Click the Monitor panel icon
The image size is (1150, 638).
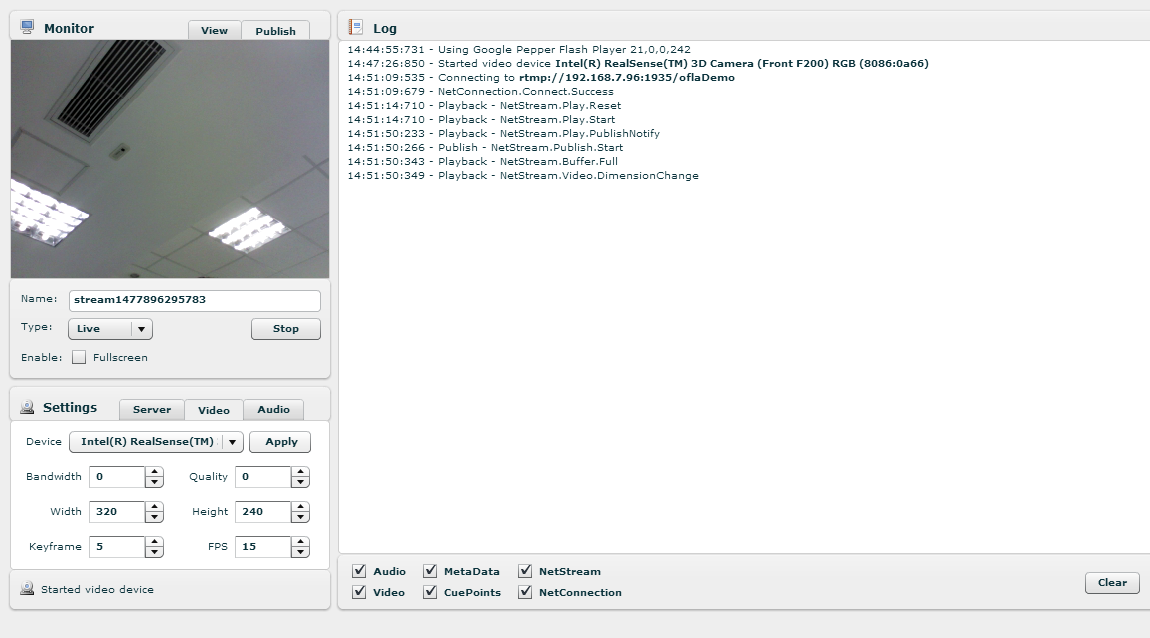coord(27,28)
